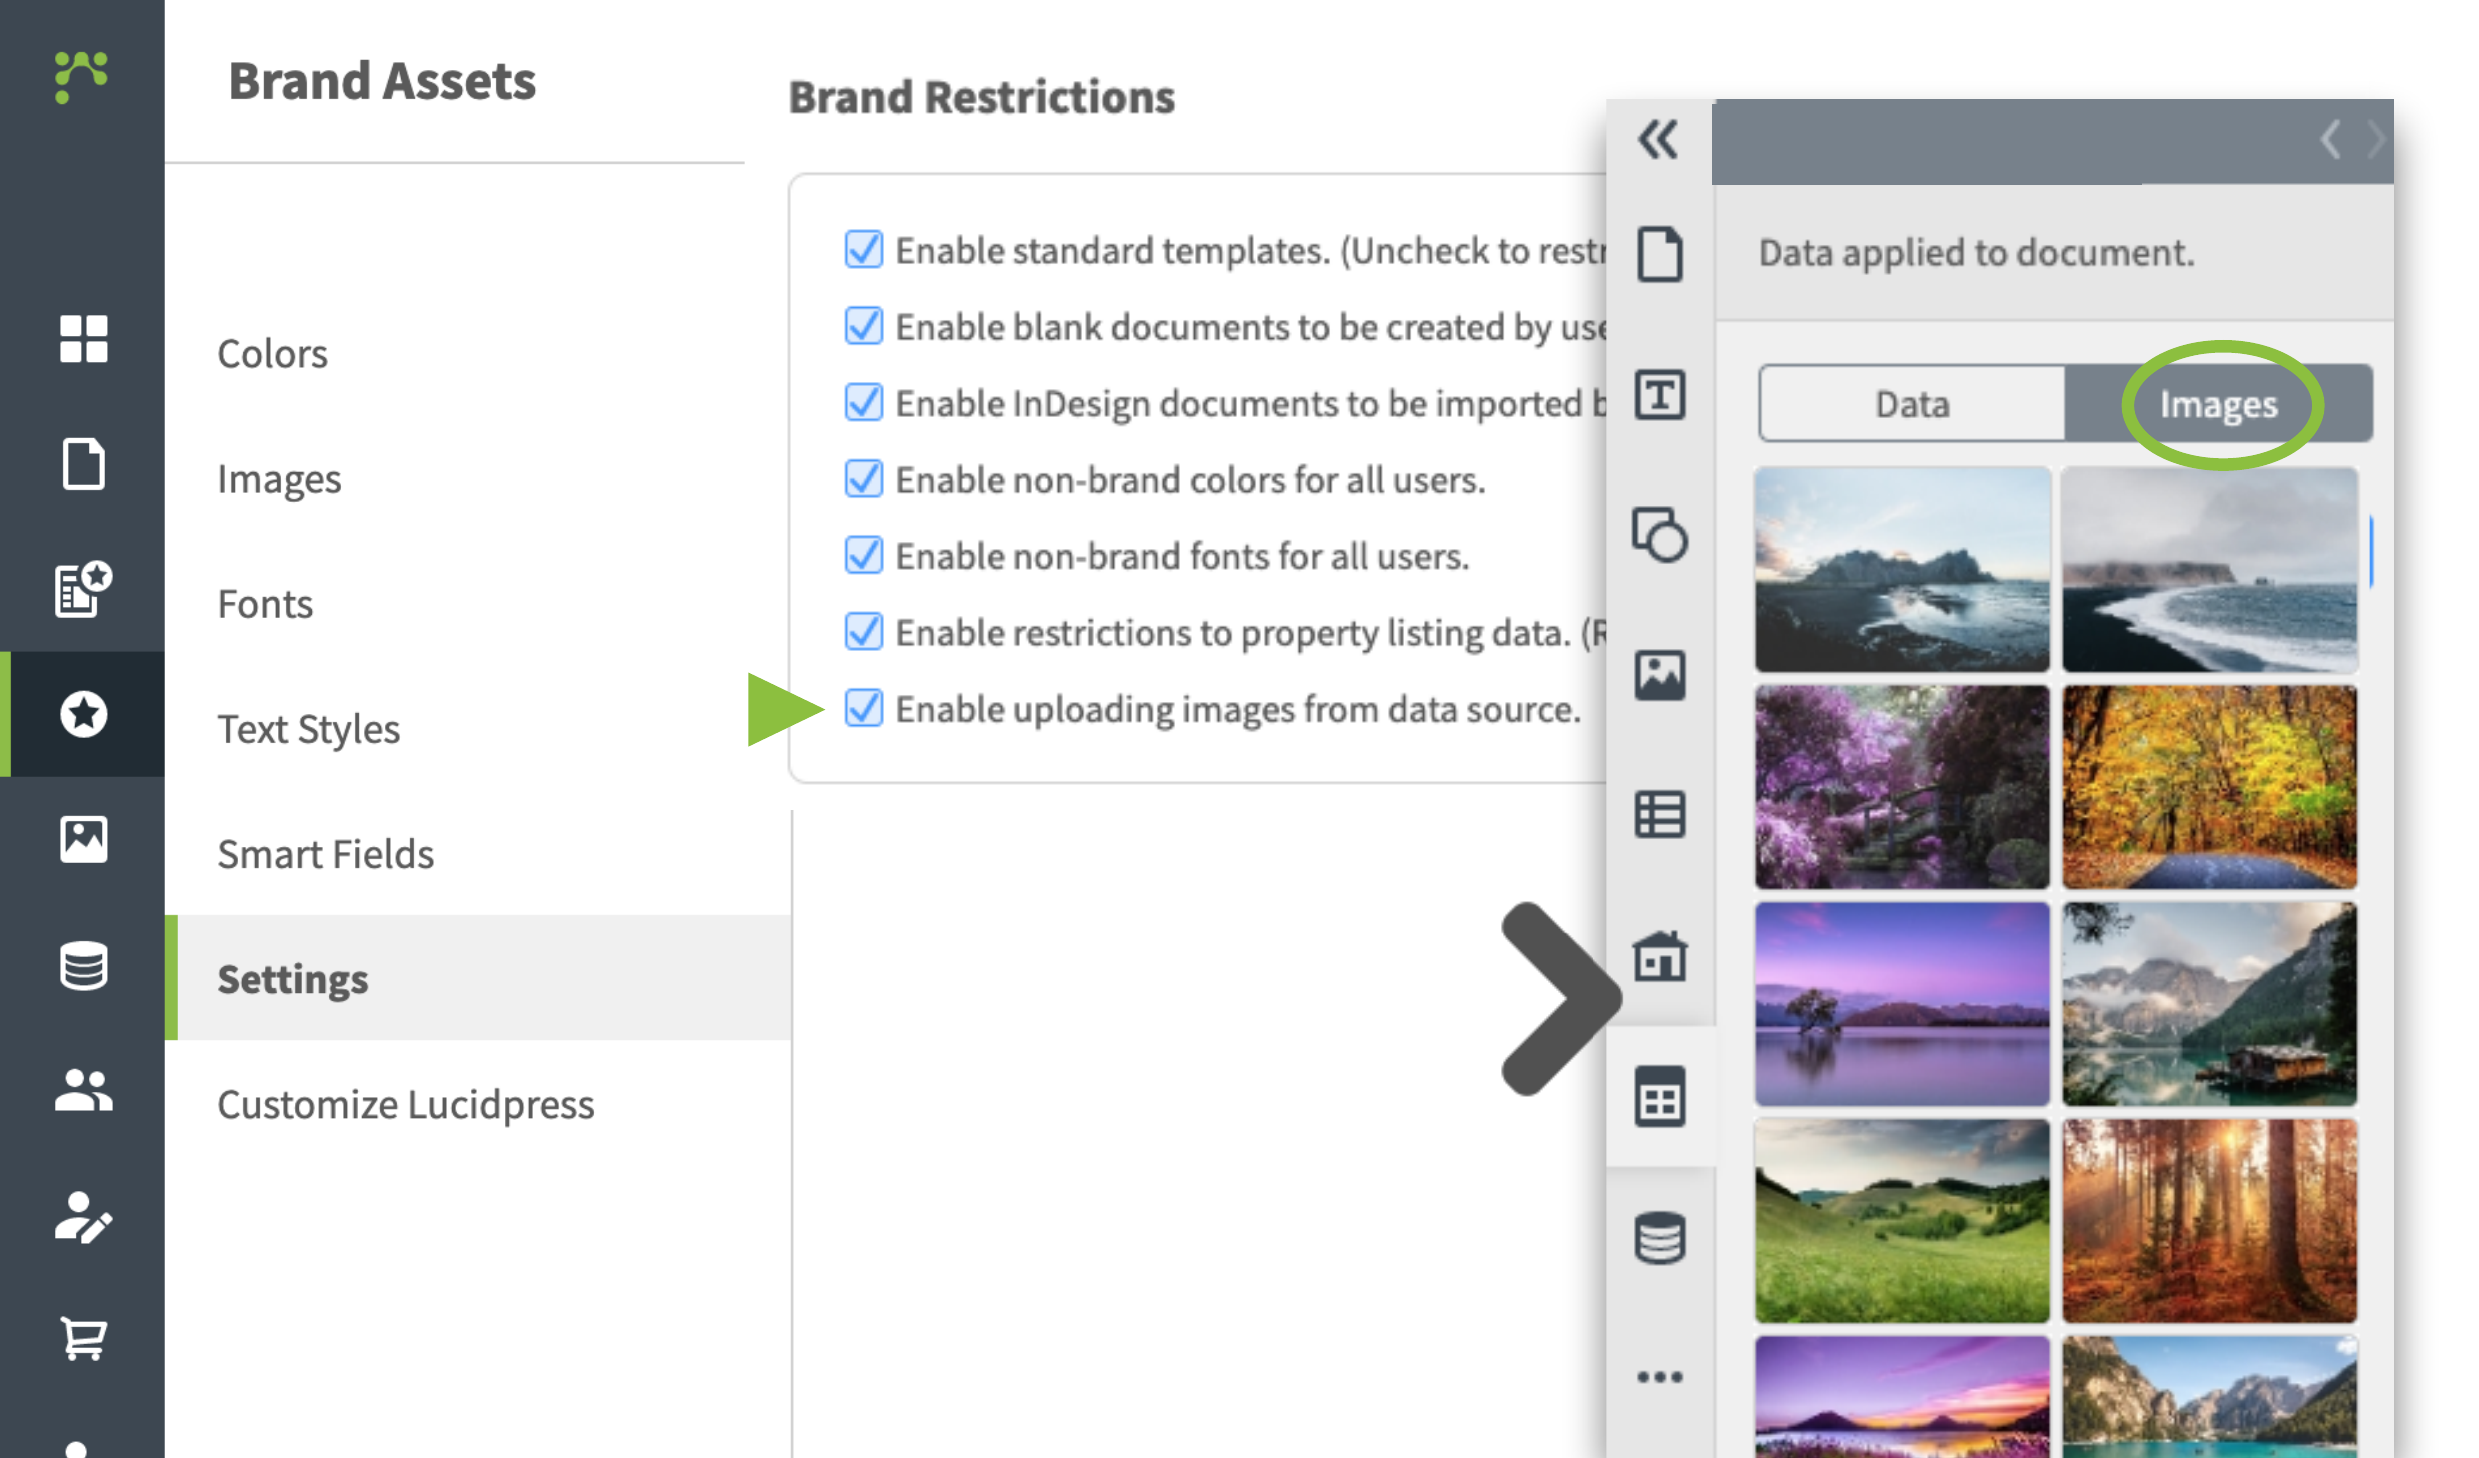Image resolution: width=2479 pixels, height=1458 pixels.
Task: Open the shopping cart icon in sidebar
Action: click(x=83, y=1338)
